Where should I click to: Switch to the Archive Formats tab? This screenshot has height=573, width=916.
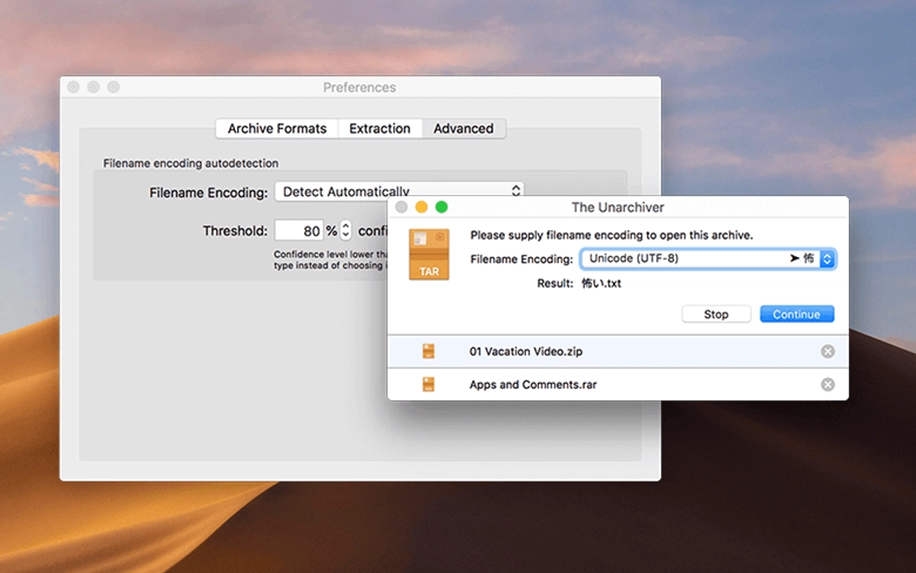[x=277, y=129]
